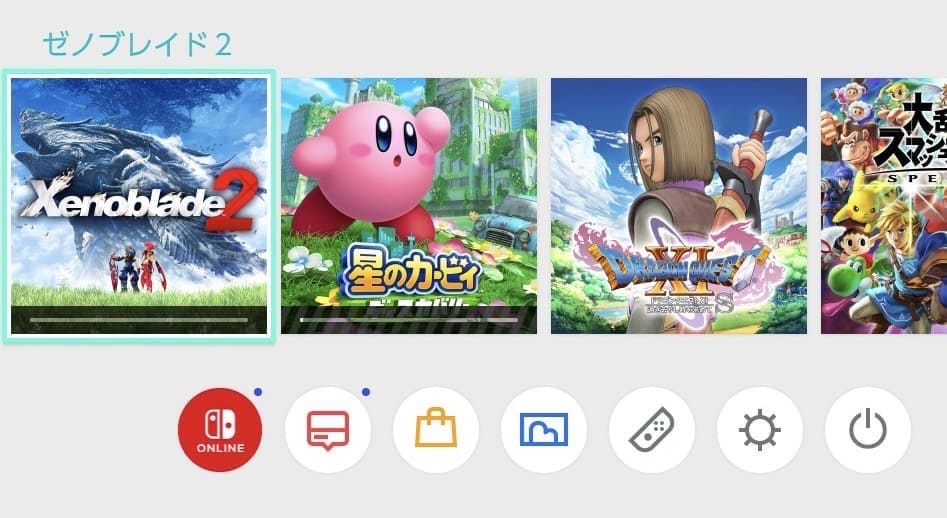Screen dimensions: 947x518
Task: Open the Album picture icon
Action: coord(544,430)
